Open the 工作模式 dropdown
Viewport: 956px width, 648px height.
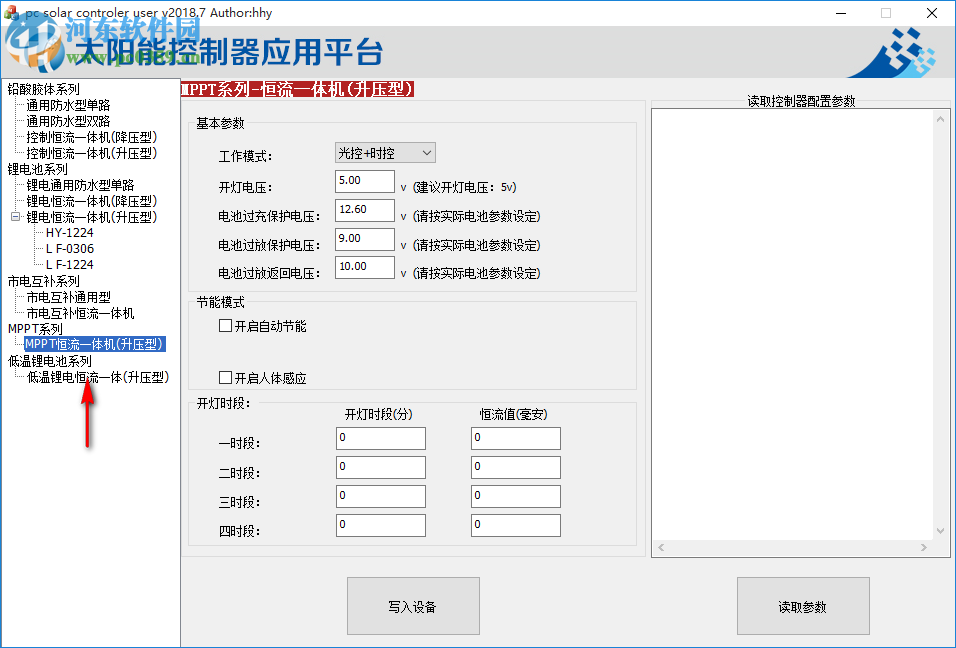coord(385,153)
